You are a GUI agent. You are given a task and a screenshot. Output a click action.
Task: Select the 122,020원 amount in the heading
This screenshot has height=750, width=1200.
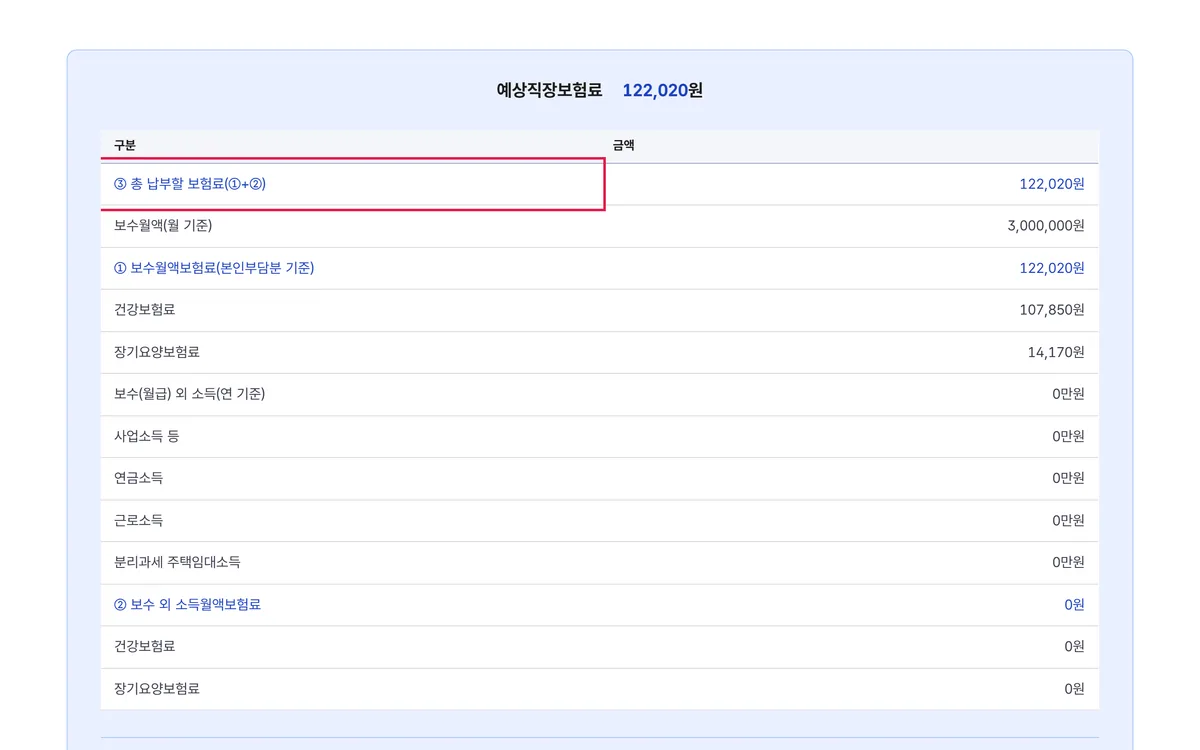click(662, 90)
